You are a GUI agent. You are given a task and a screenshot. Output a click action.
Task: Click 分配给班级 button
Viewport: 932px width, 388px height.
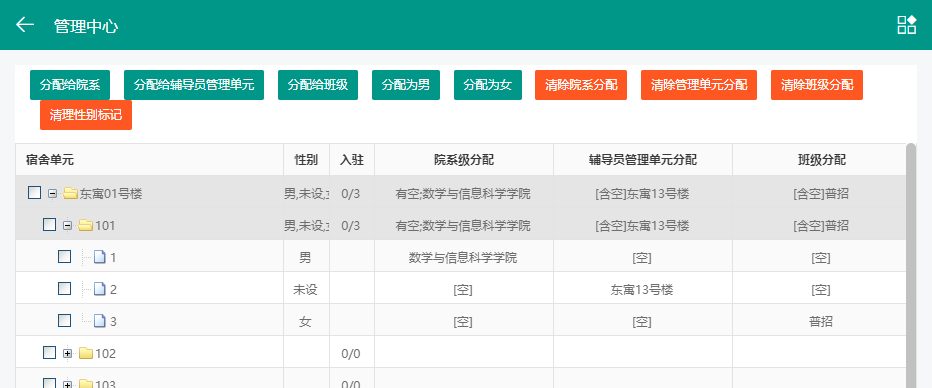point(318,85)
